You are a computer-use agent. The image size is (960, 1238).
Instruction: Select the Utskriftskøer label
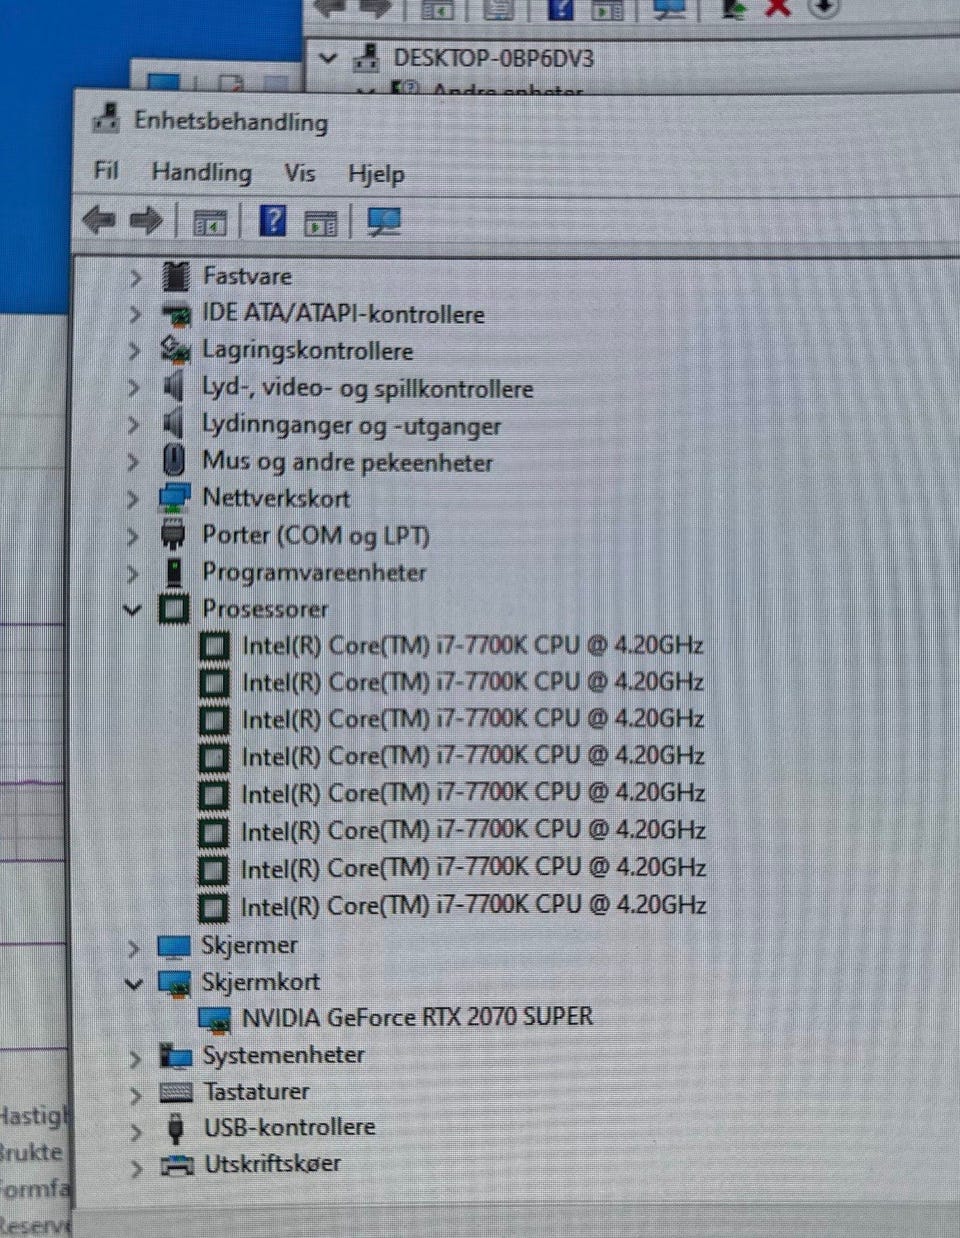pyautogui.click(x=272, y=1164)
